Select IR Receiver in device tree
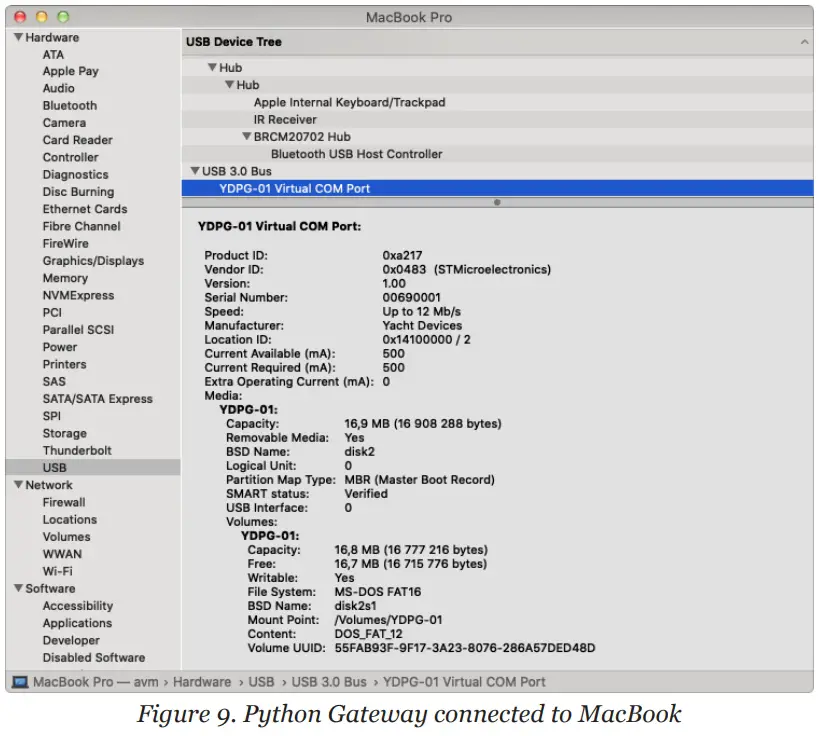Viewport: 819px width, 736px height. pyautogui.click(x=285, y=119)
